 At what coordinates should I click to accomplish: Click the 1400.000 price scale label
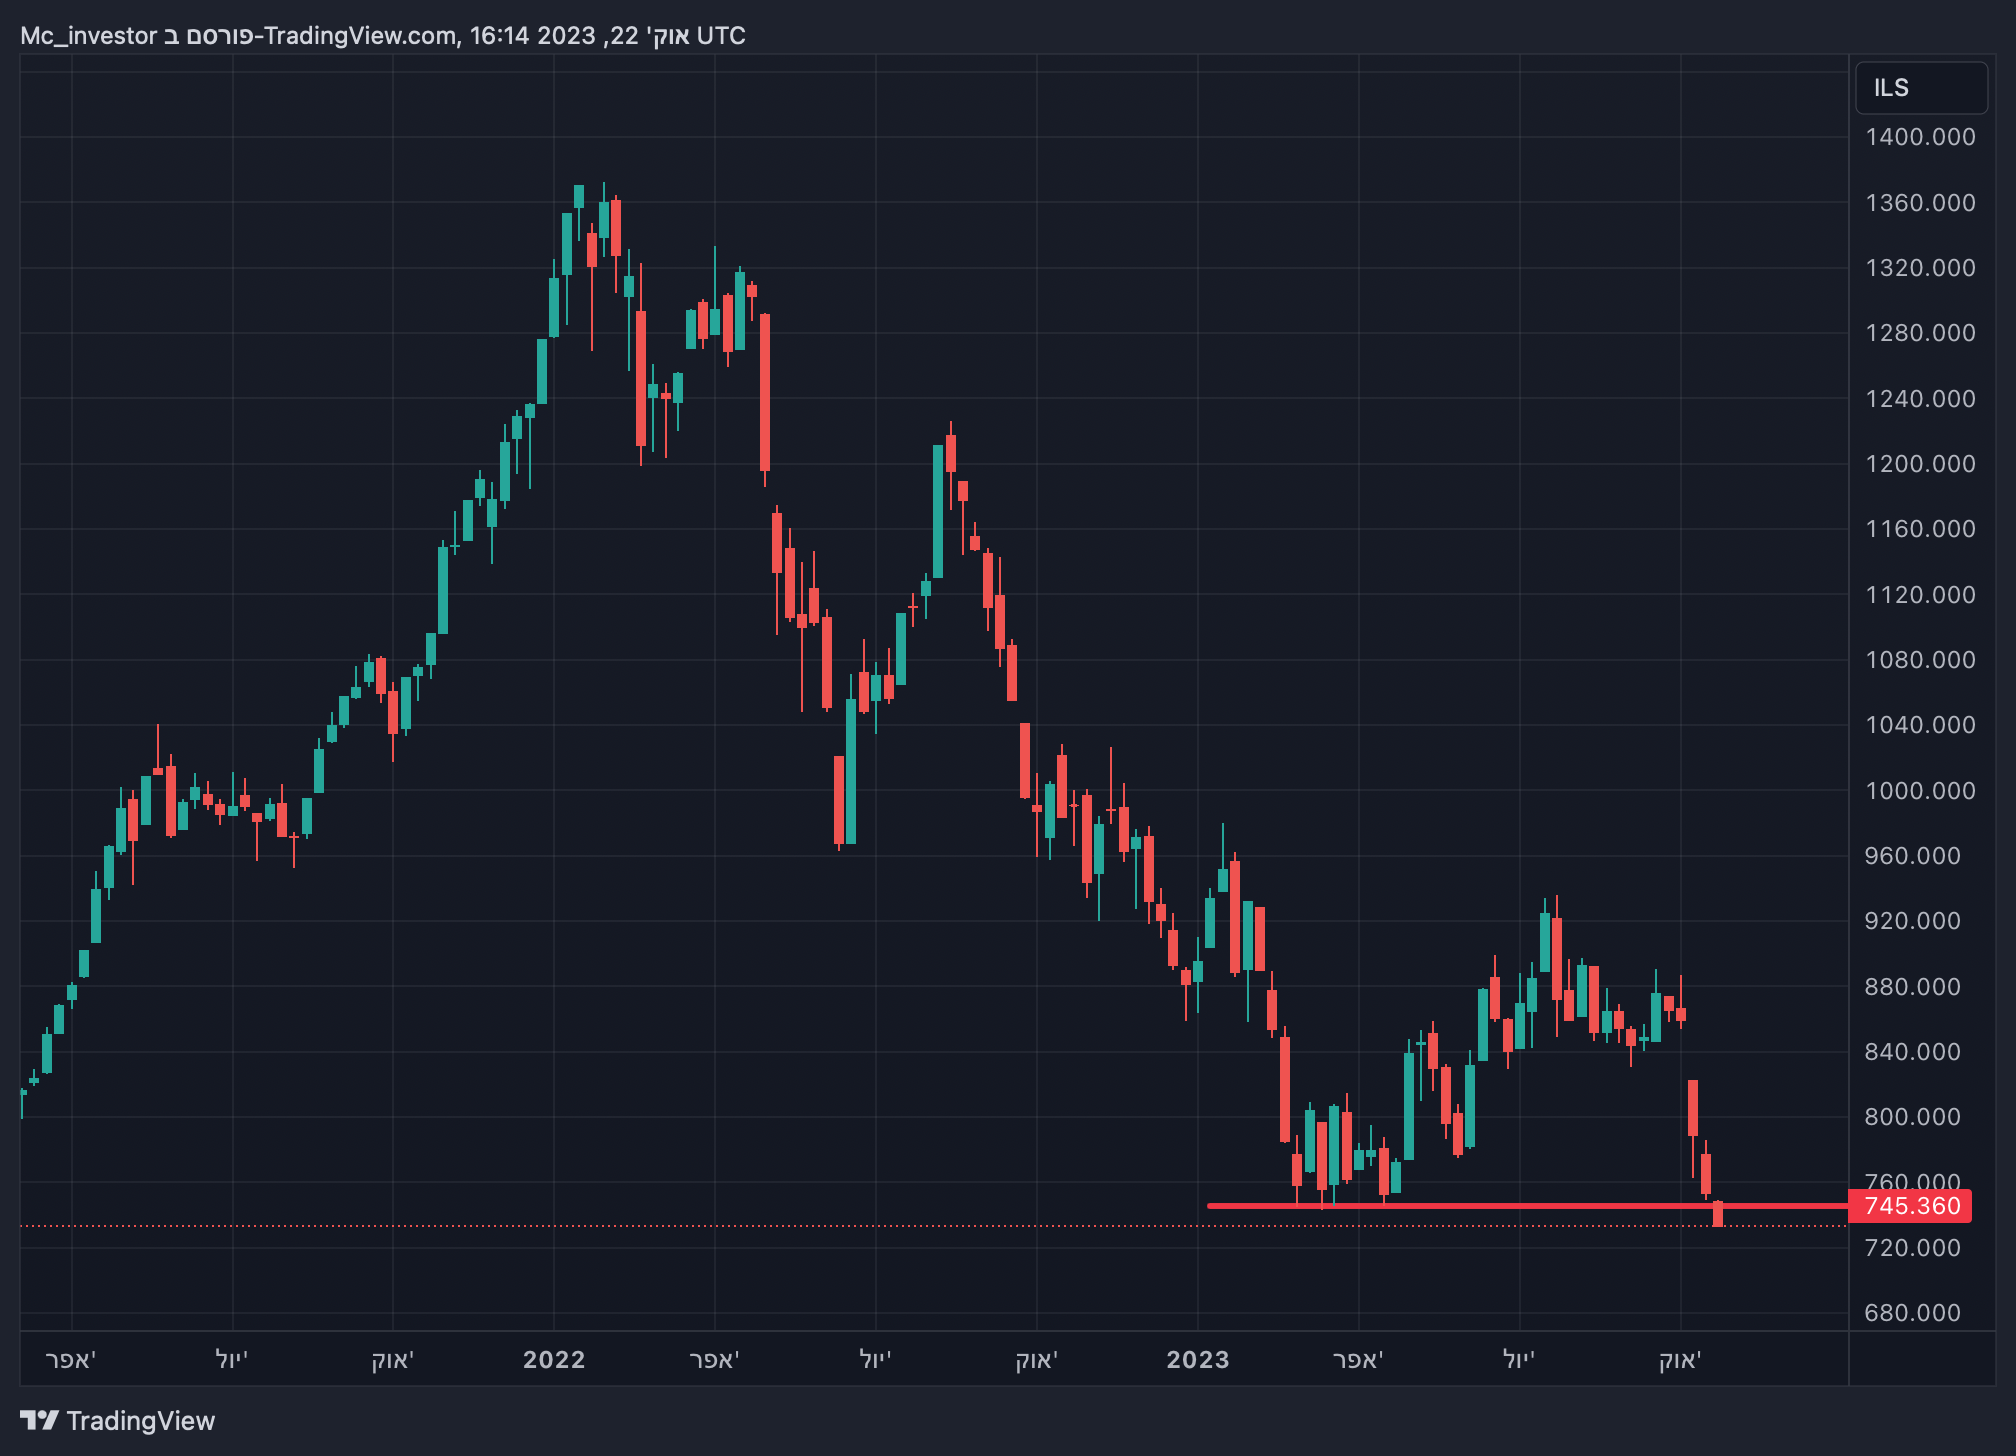click(x=1920, y=137)
